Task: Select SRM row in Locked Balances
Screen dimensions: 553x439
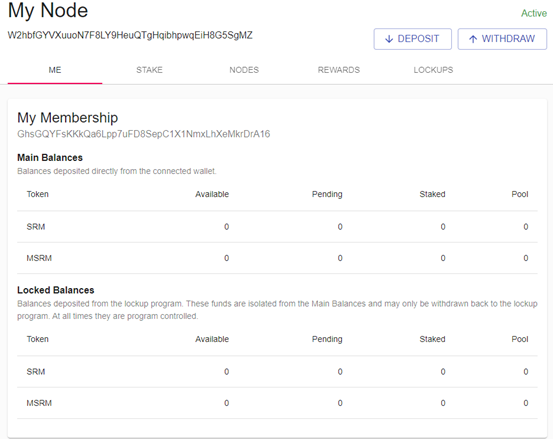Action: point(277,372)
